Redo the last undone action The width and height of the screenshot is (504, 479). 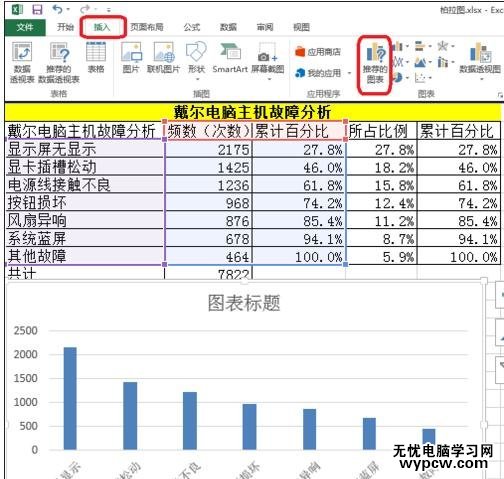86,9
